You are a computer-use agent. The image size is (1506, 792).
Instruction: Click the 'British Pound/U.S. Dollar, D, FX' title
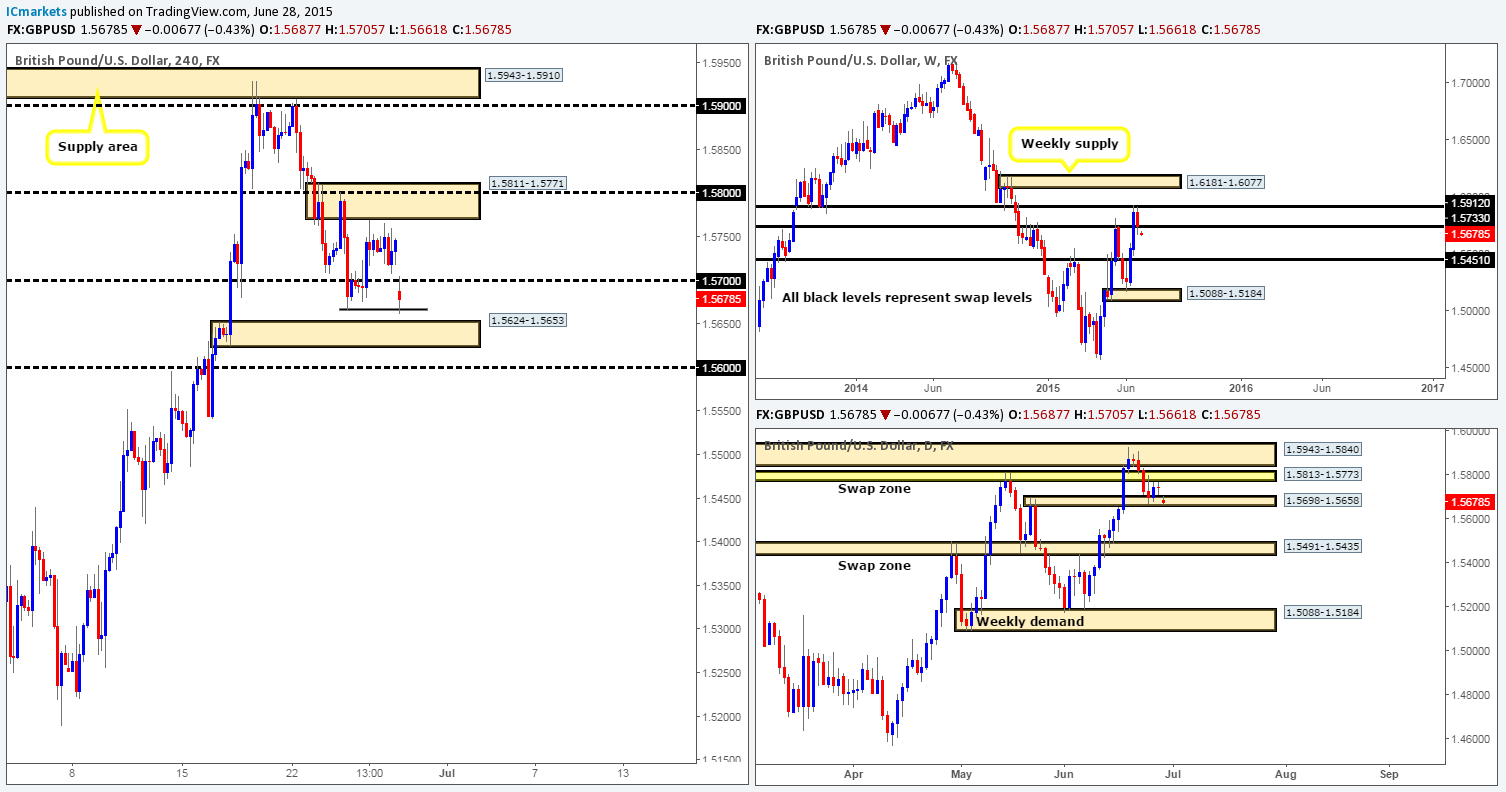(859, 445)
